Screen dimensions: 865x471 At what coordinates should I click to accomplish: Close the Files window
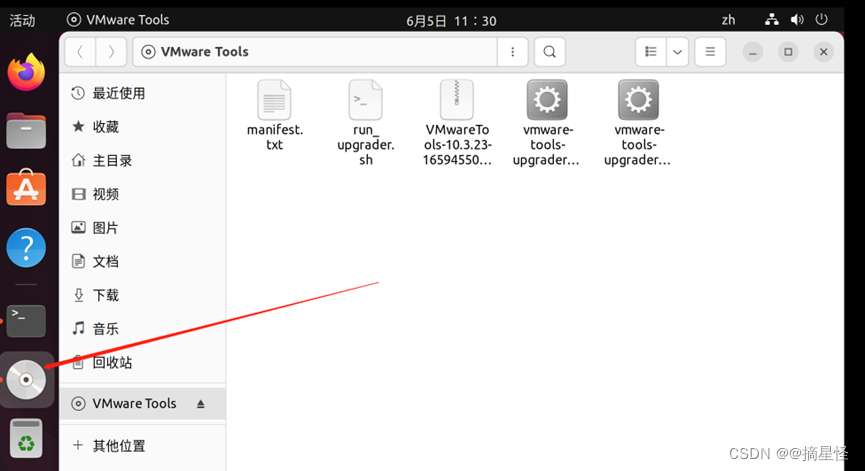pos(824,52)
